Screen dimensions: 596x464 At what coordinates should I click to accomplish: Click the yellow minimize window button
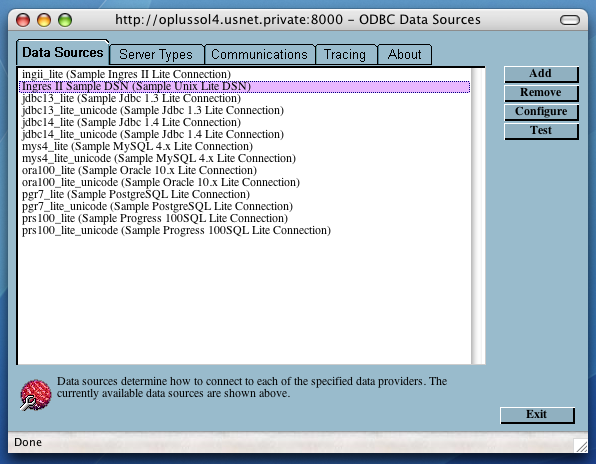point(44,20)
